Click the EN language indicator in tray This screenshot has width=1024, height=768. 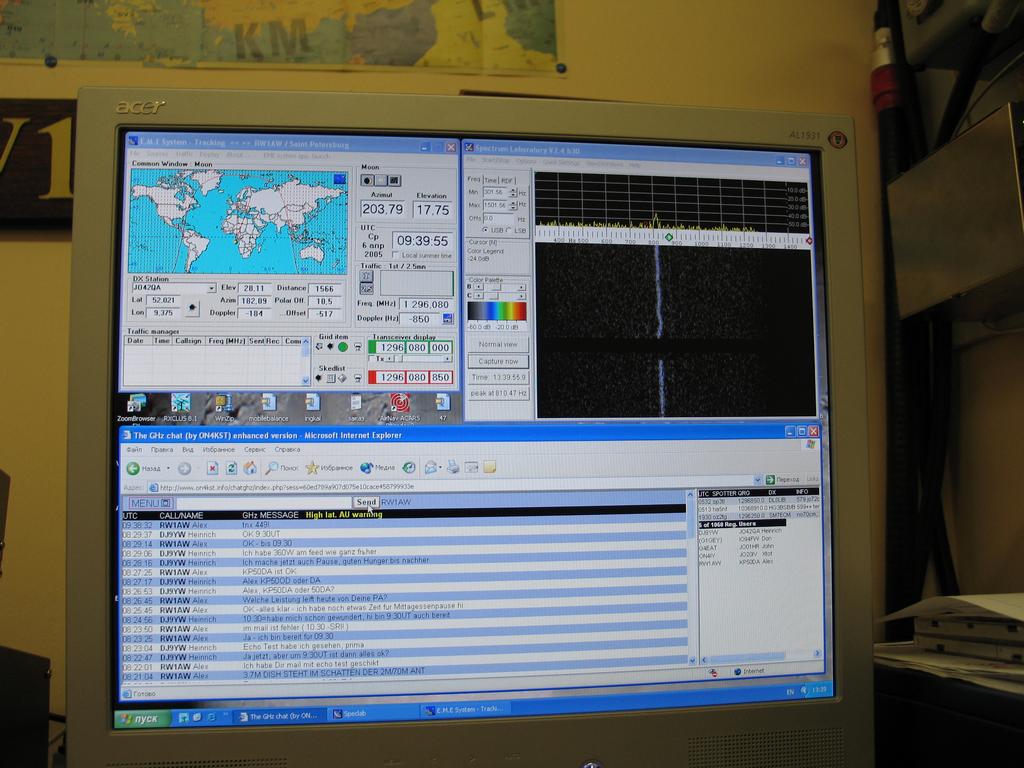pos(790,692)
